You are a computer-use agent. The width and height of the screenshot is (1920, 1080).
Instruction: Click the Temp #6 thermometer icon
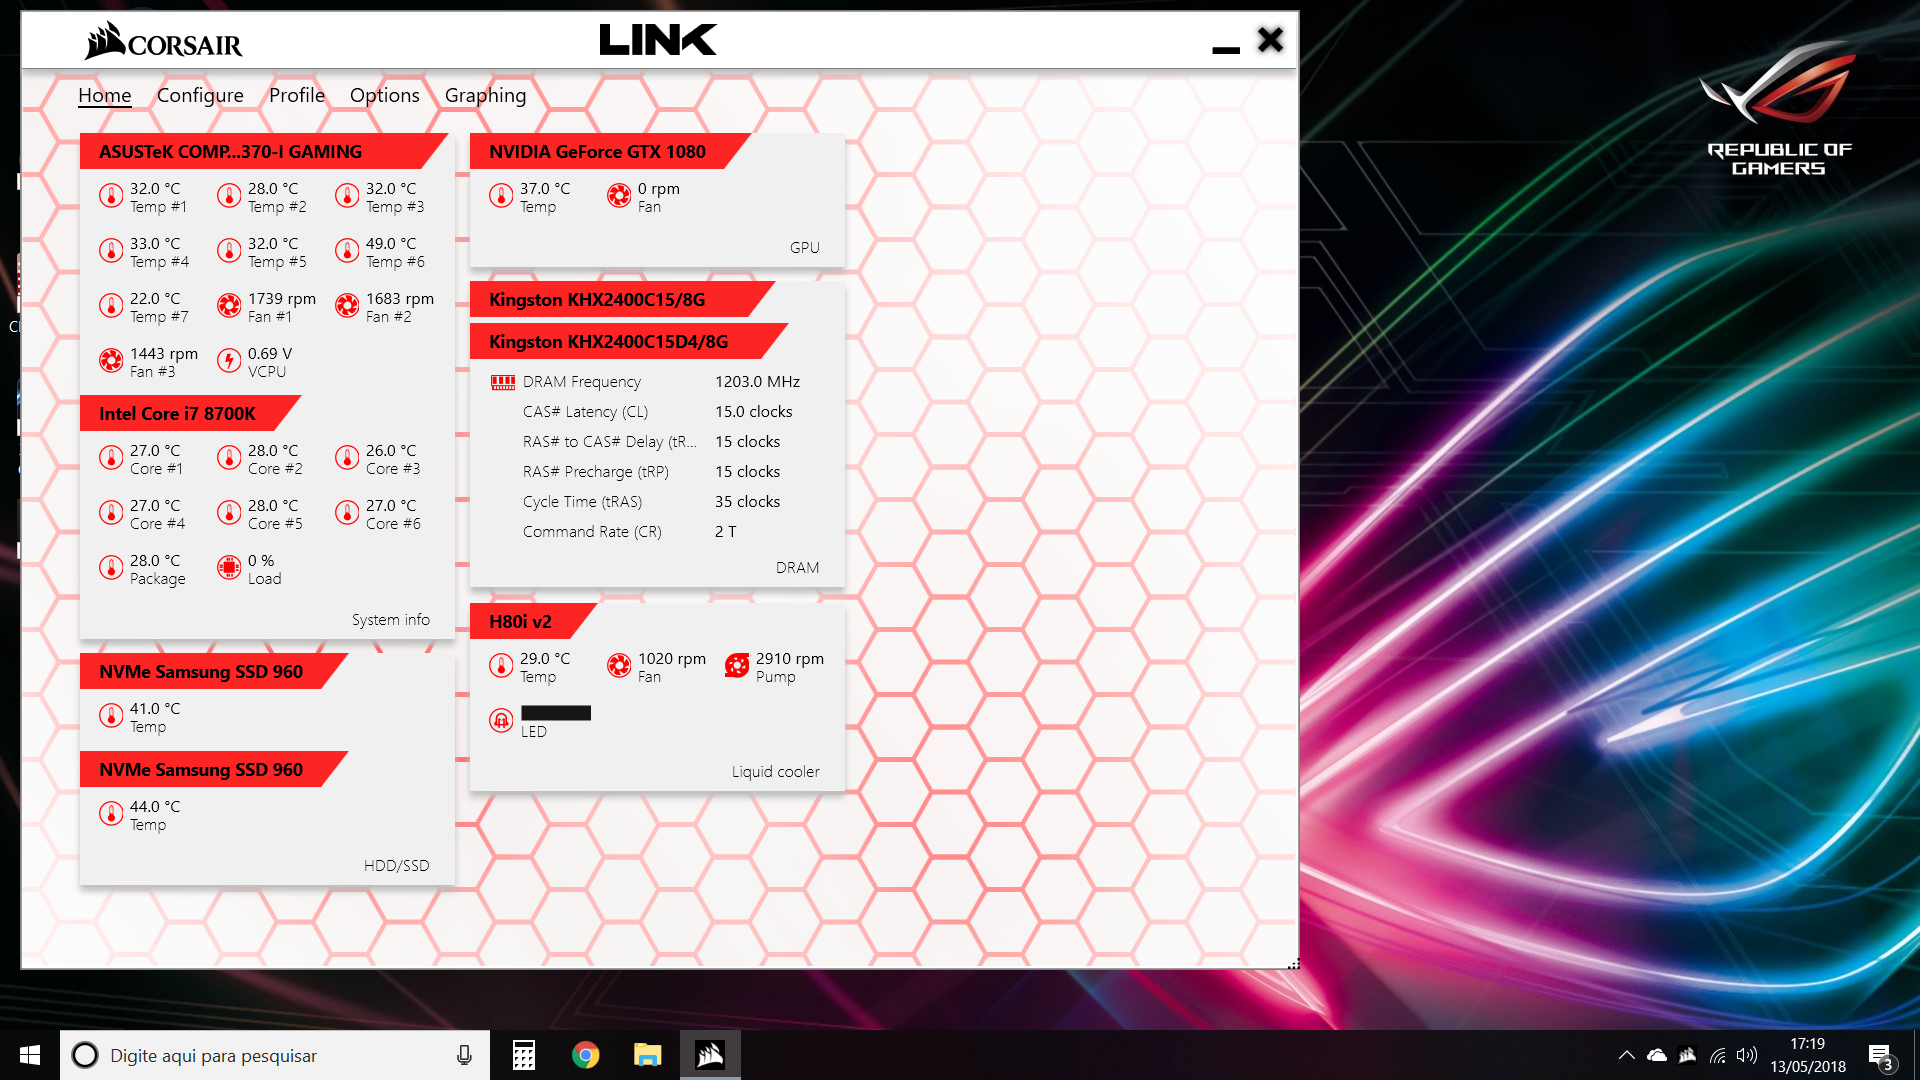[x=347, y=251]
